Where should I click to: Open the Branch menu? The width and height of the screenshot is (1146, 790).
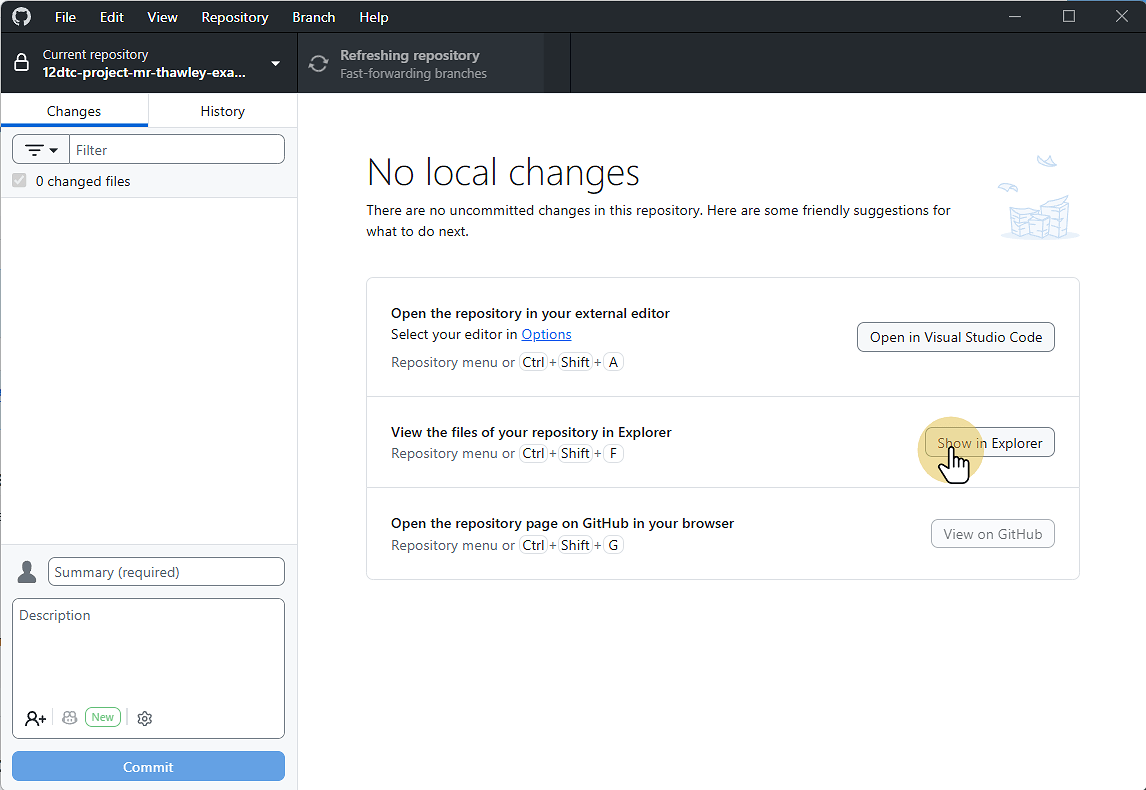(x=313, y=17)
